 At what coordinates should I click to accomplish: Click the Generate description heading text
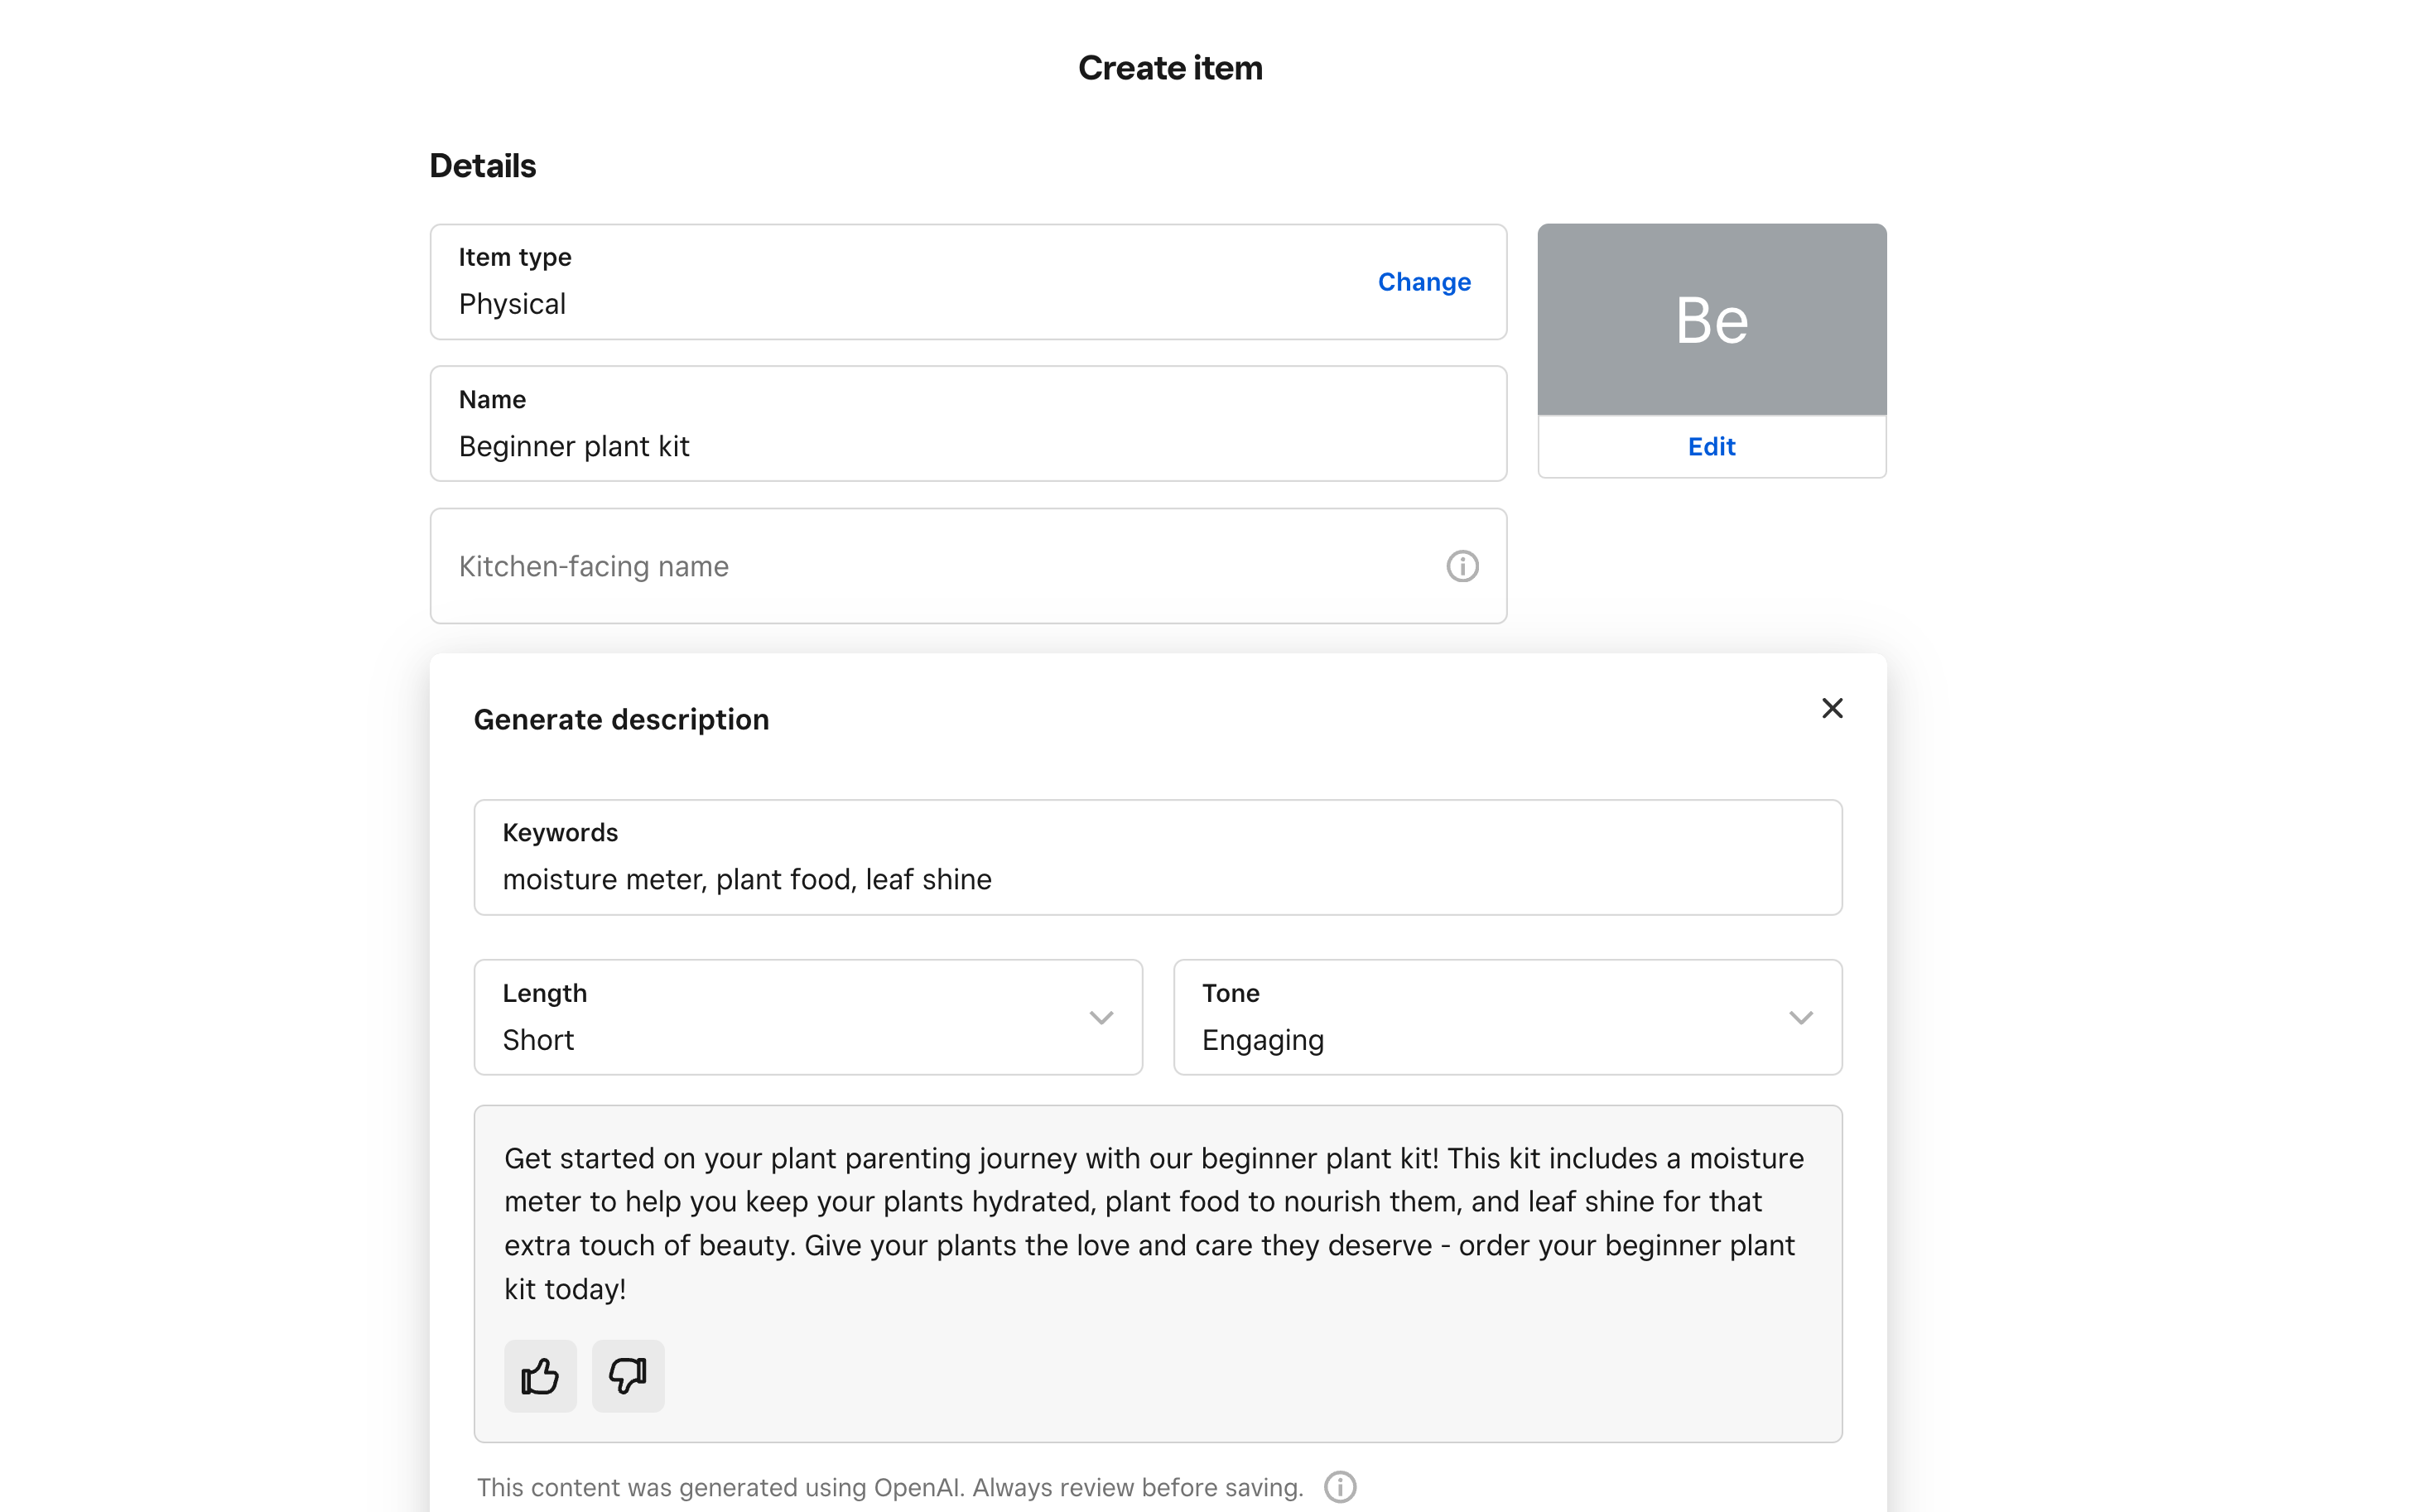click(x=621, y=720)
